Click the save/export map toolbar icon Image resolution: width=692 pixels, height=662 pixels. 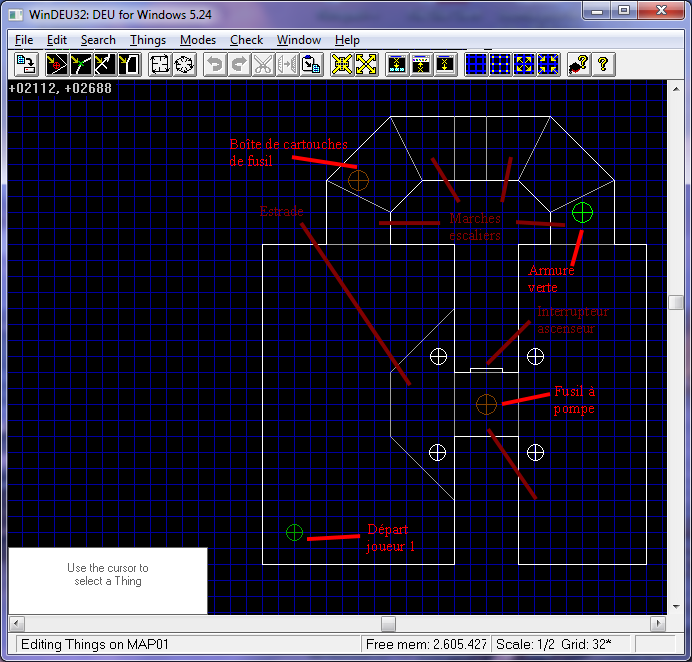26,64
